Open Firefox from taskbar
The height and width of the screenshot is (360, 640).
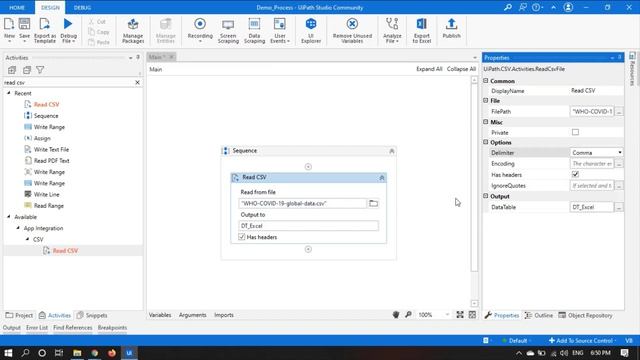(x=112, y=353)
